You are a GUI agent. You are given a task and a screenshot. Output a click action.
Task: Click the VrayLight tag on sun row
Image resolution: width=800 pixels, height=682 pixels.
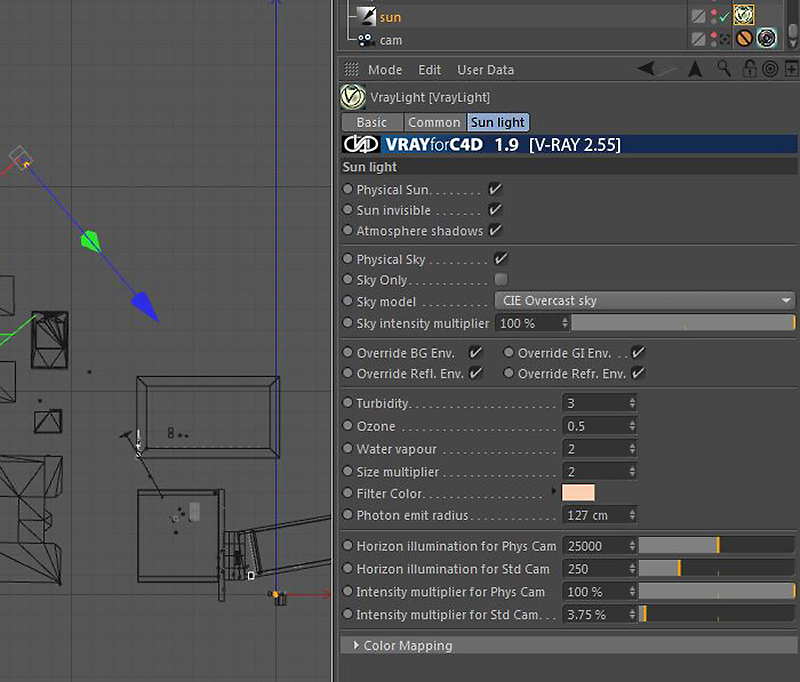click(744, 15)
